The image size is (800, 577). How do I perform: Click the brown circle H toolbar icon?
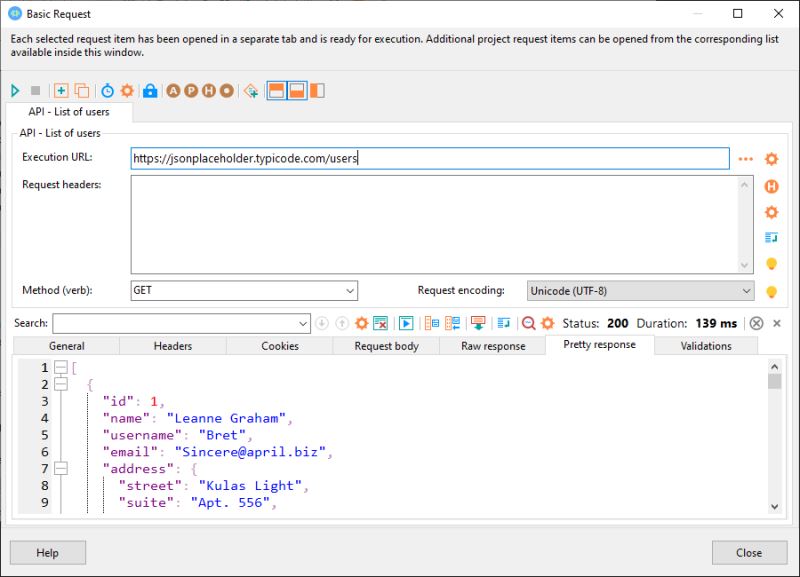click(x=209, y=91)
